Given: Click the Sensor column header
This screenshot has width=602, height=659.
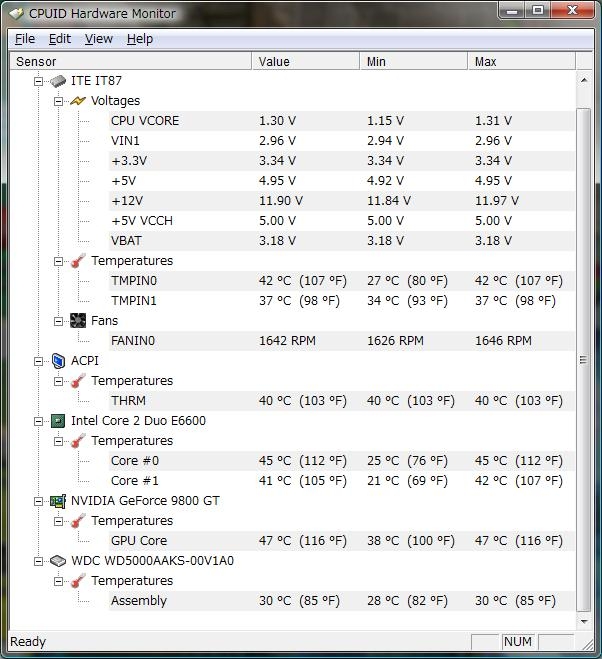Looking at the screenshot, I should pyautogui.click(x=130, y=61).
